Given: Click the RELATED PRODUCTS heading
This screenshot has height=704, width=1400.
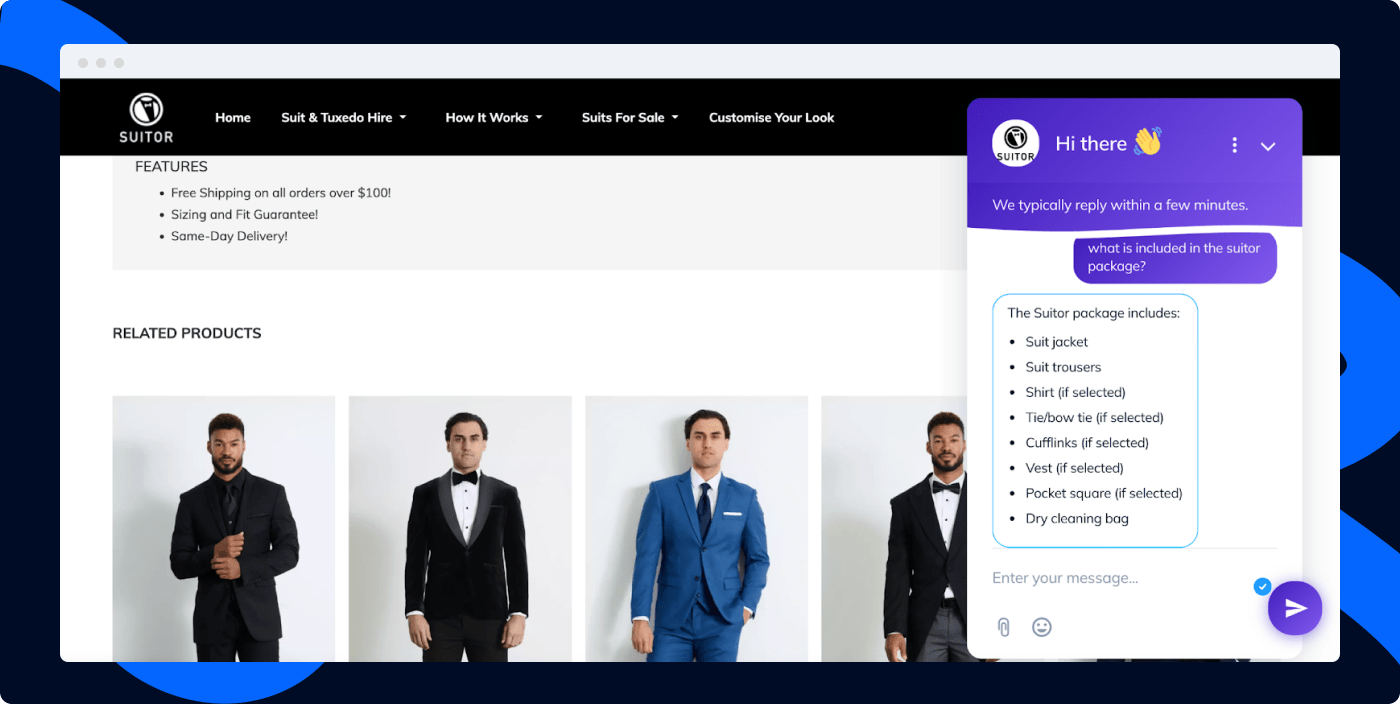Looking at the screenshot, I should [187, 333].
